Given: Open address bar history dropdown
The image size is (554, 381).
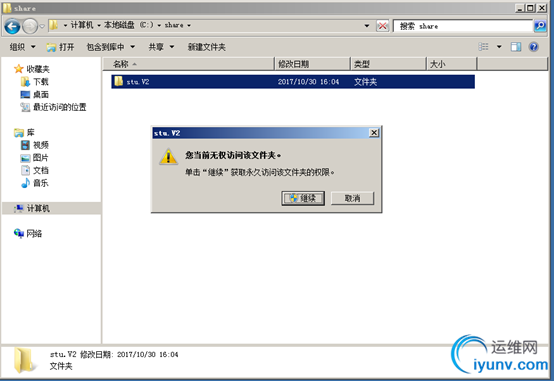Looking at the screenshot, I should pos(367,26).
